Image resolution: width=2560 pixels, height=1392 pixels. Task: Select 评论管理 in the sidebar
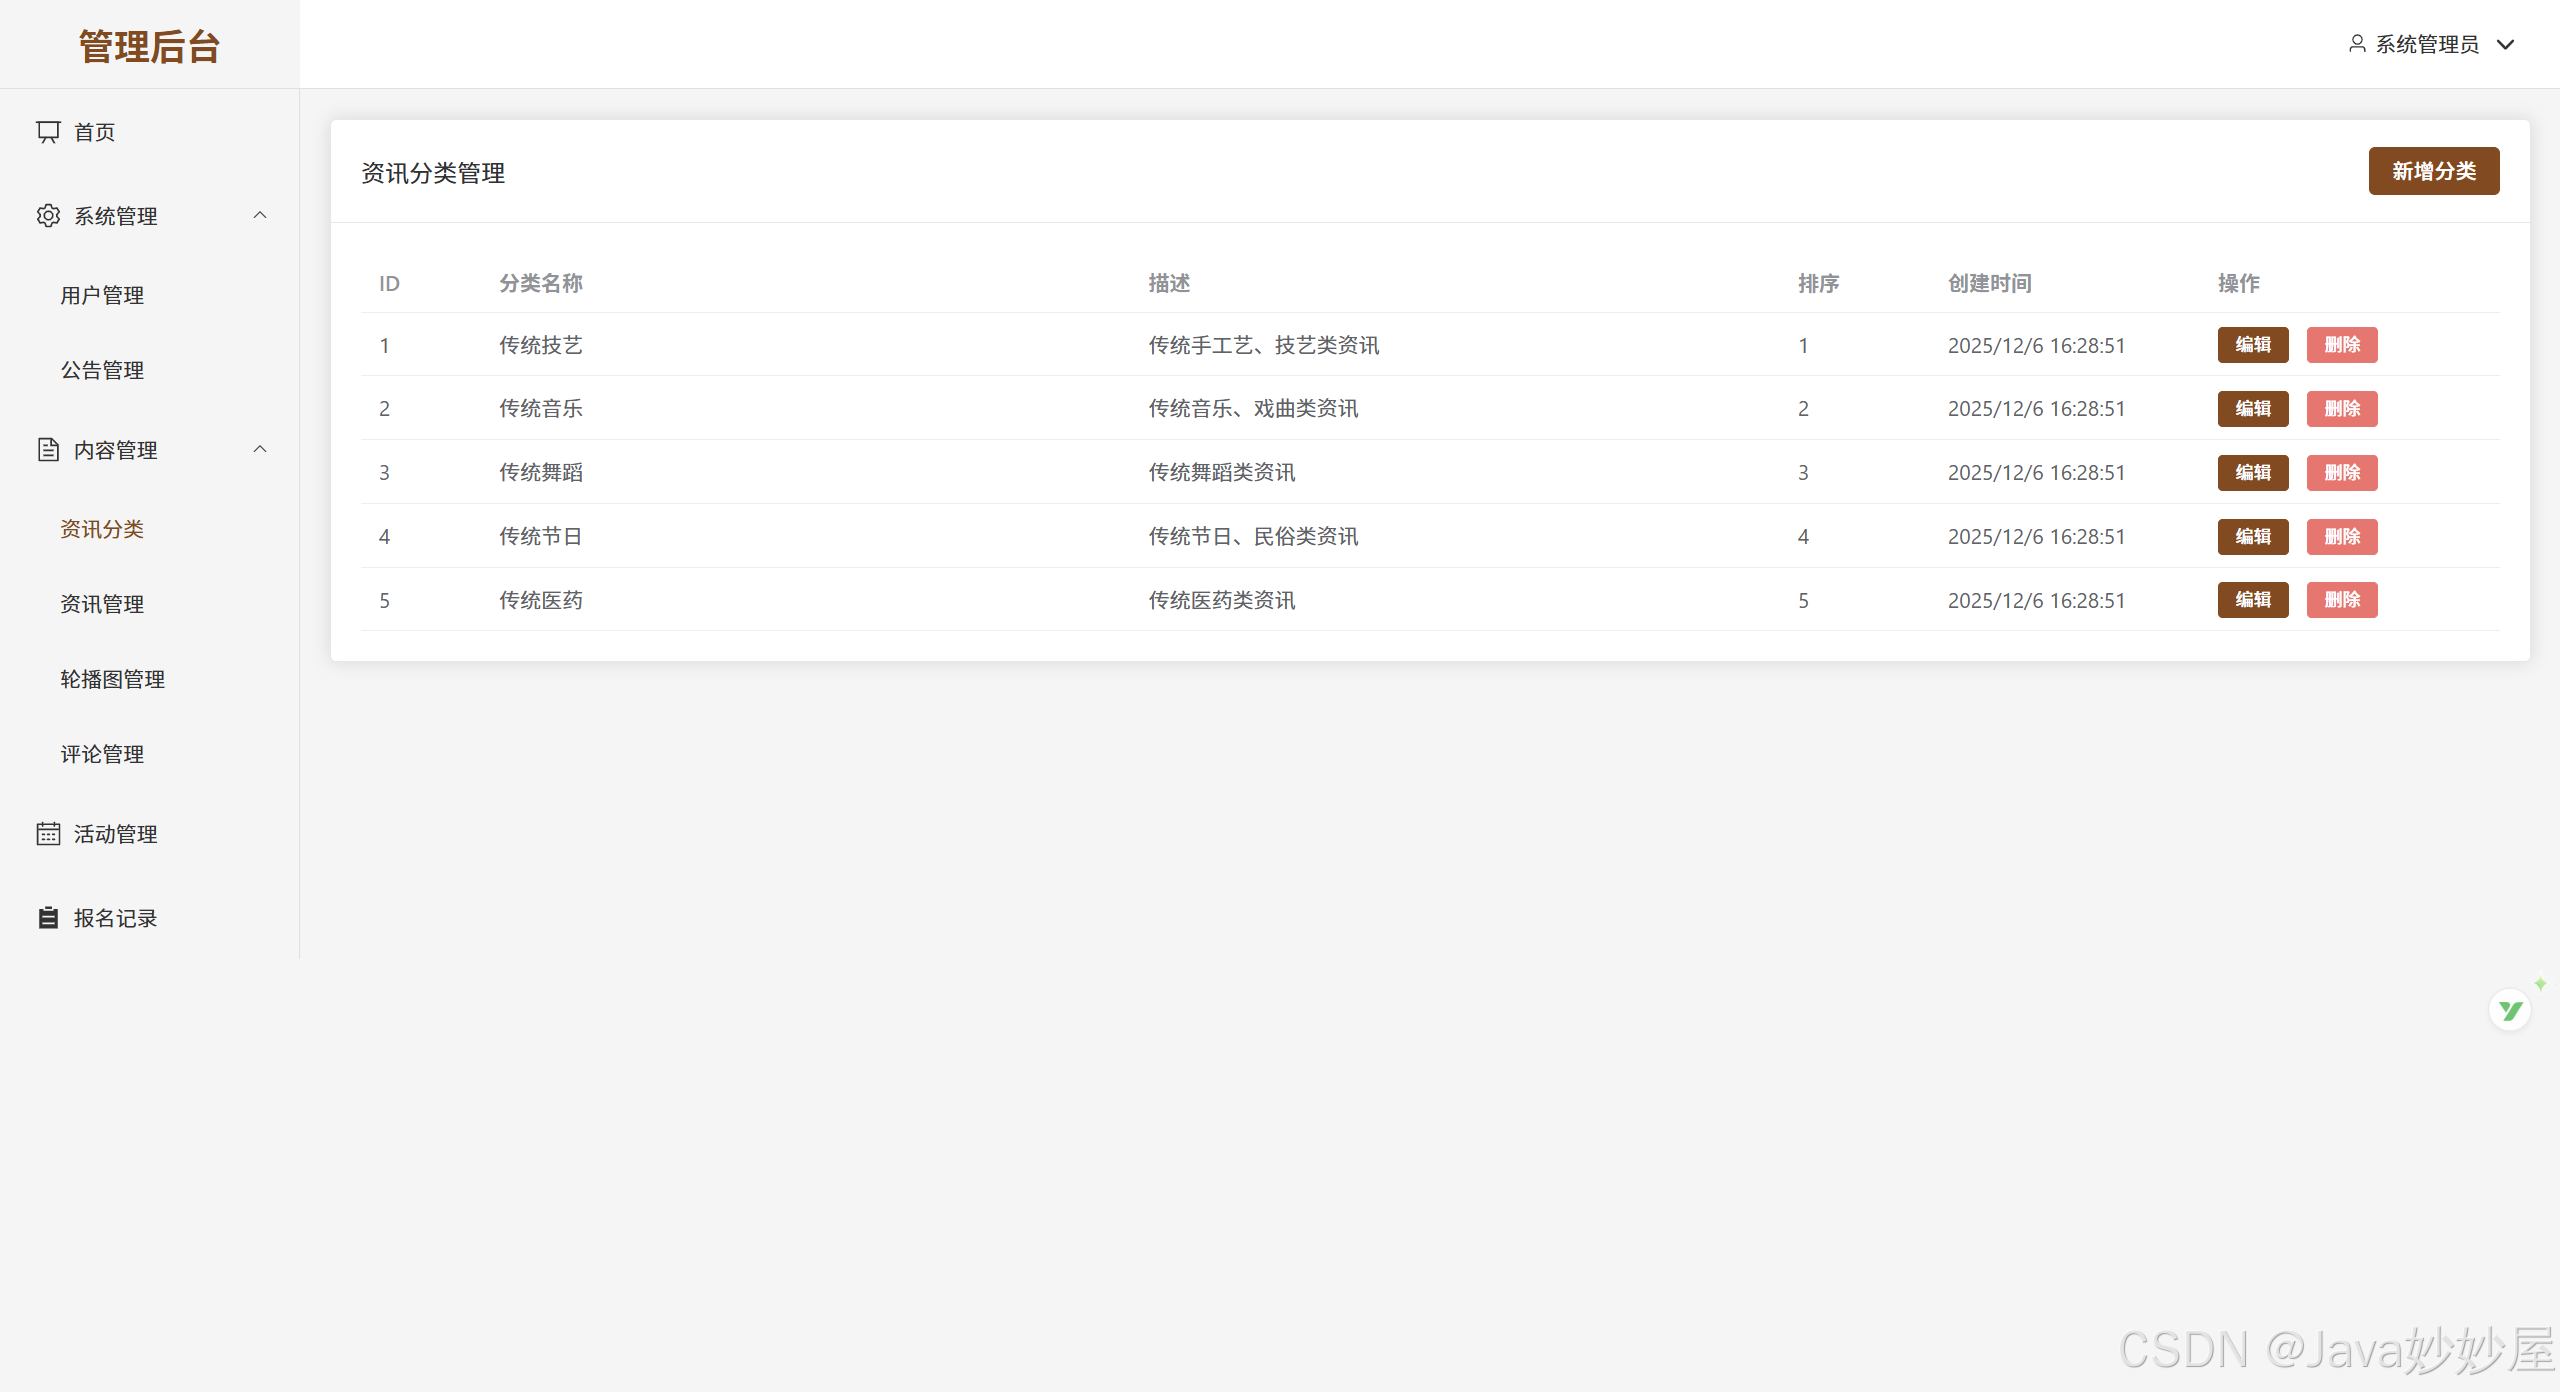click(102, 754)
